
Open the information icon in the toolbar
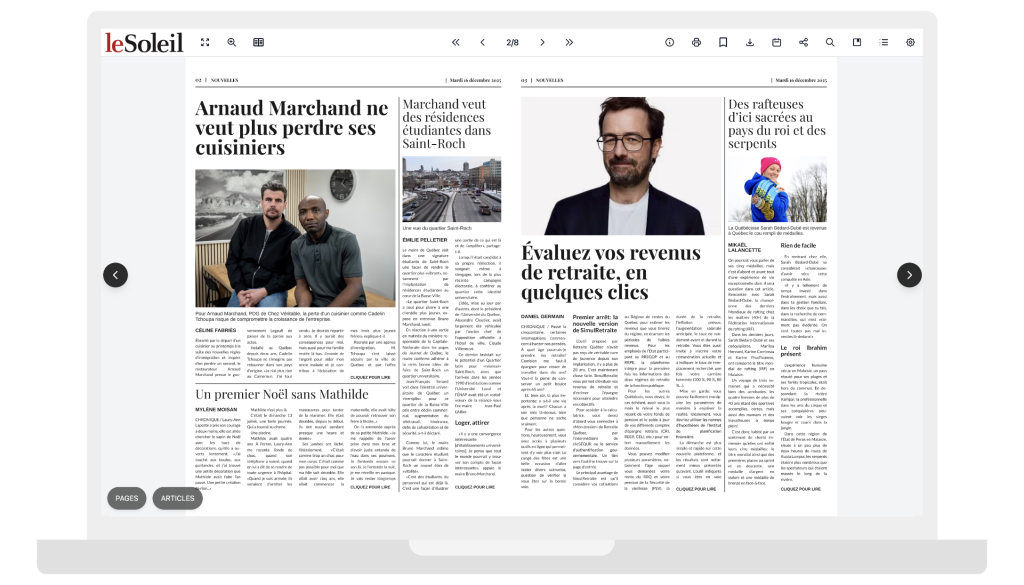coord(670,43)
